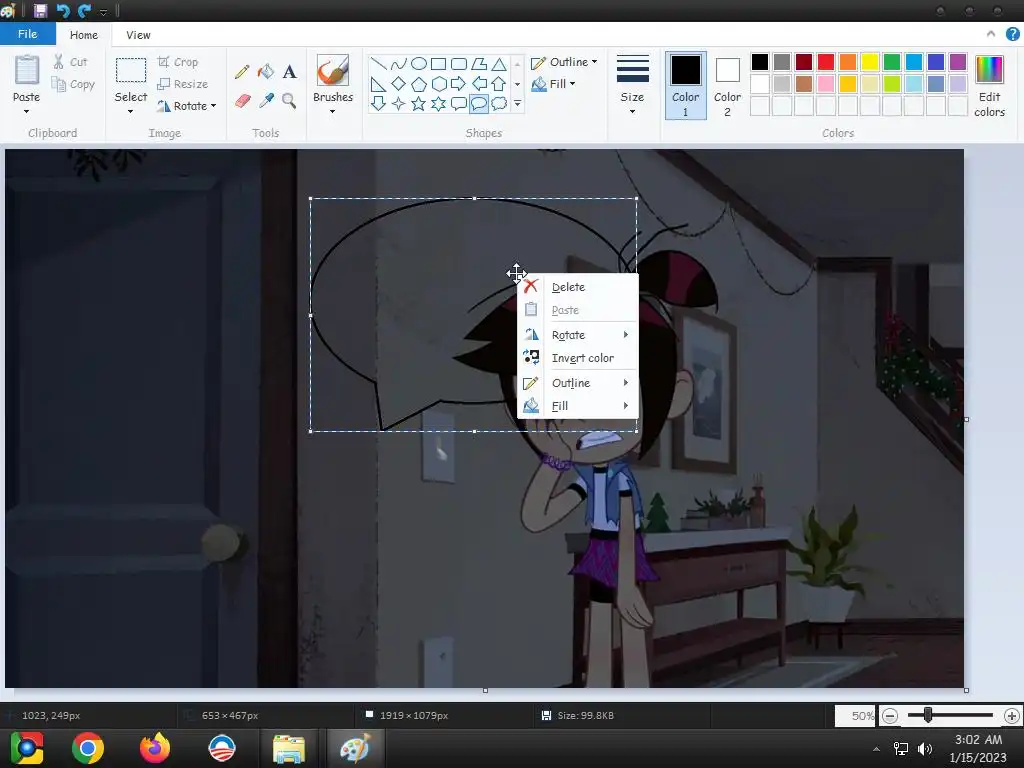
Task: Open Customize Quick Access Toolbar dropdown
Action: click(x=103, y=12)
